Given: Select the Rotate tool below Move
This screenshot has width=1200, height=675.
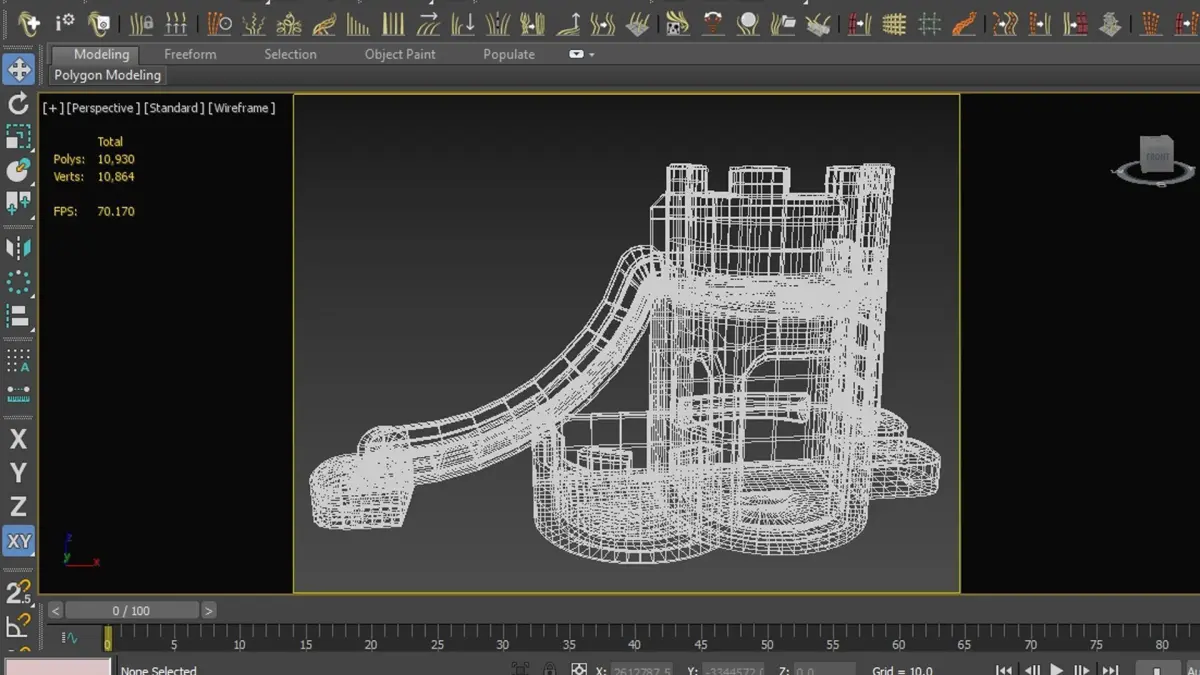Looking at the screenshot, I should 19,103.
